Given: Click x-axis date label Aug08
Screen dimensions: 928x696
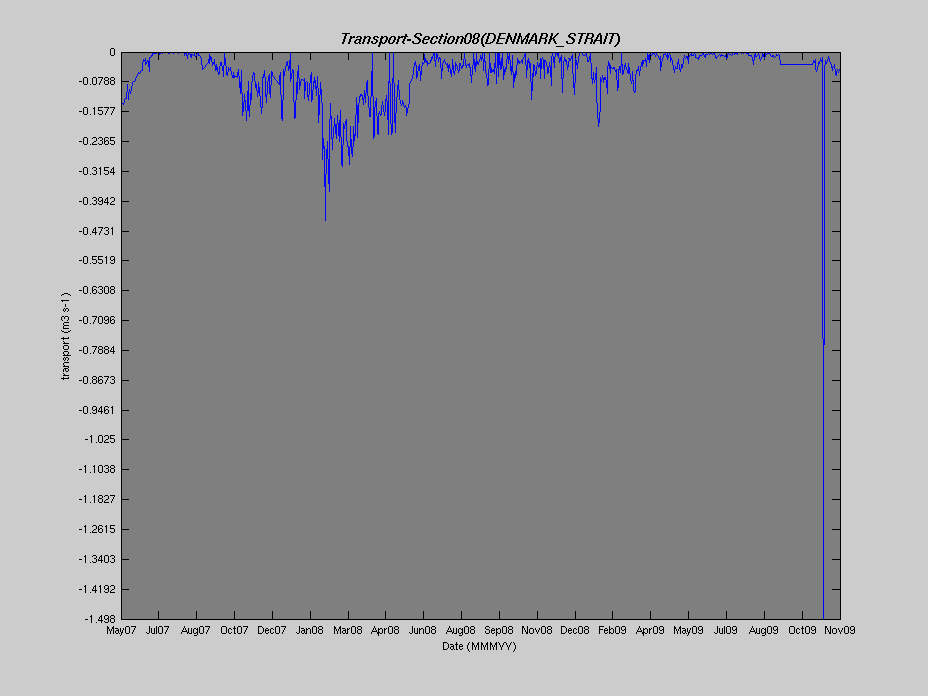Looking at the screenshot, I should click(x=461, y=630).
